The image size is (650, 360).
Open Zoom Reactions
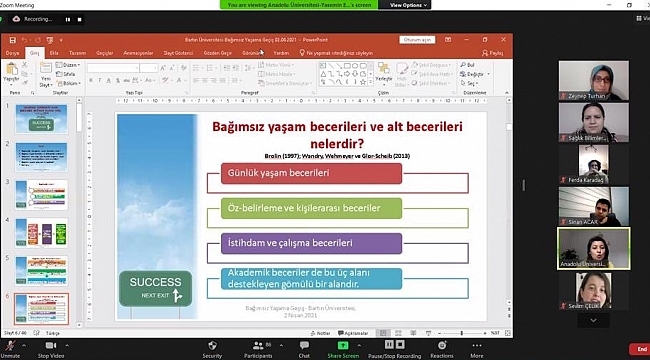pyautogui.click(x=442, y=349)
